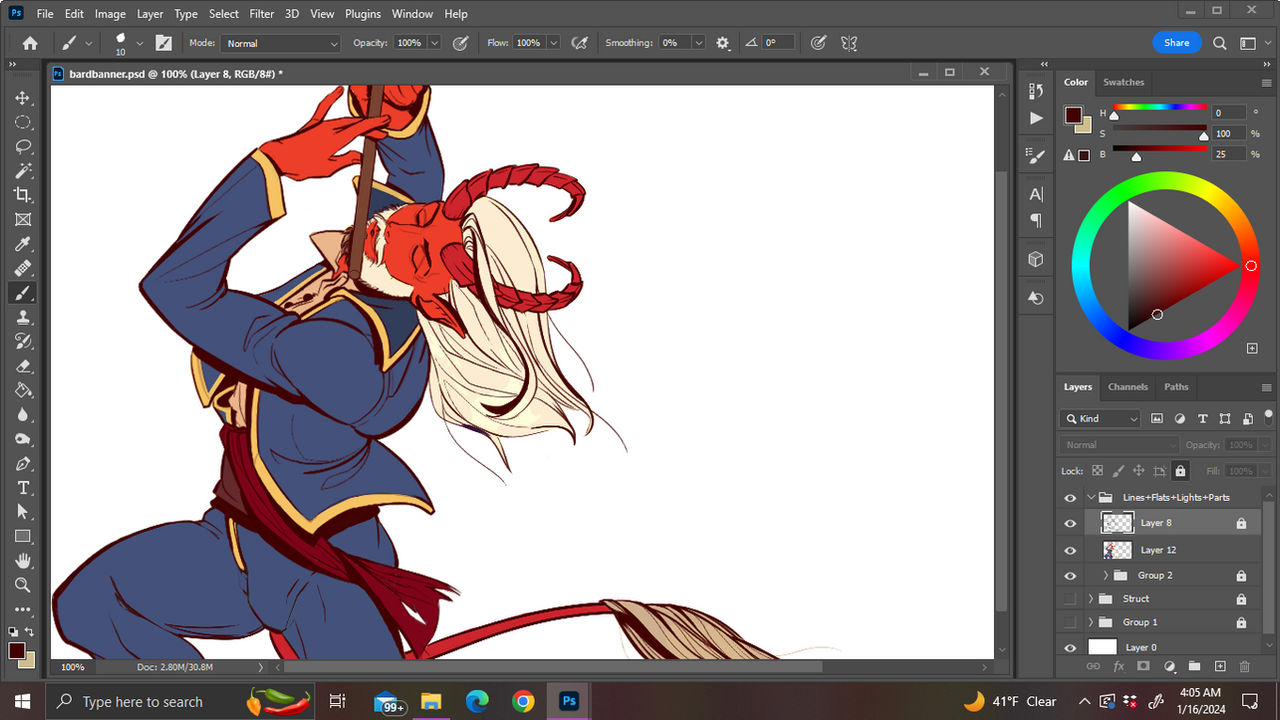The height and width of the screenshot is (720, 1280).
Task: Choose the Type tool
Action: [x=22, y=488]
